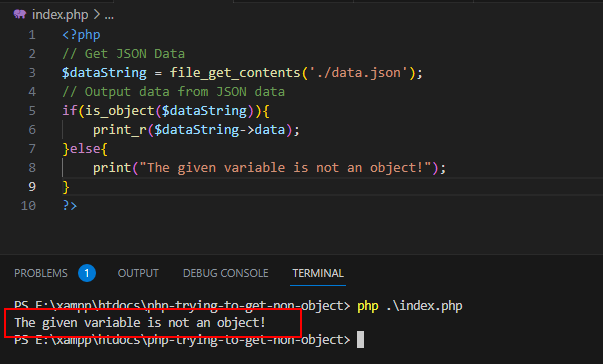Click the problems count badge showing 1
This screenshot has width=603, height=364.
pyautogui.click(x=87, y=273)
